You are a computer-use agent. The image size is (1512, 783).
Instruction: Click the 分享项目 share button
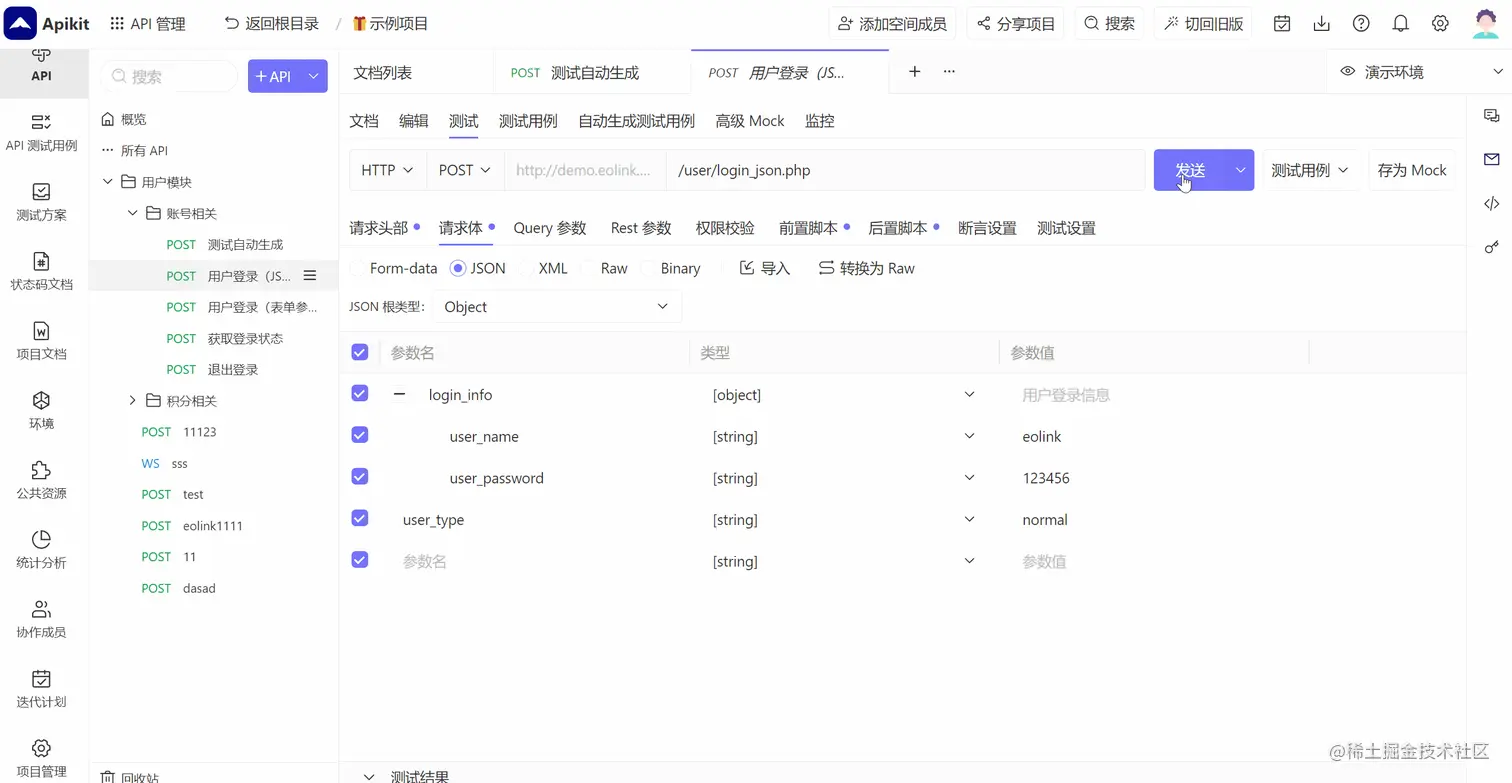[x=1016, y=23]
